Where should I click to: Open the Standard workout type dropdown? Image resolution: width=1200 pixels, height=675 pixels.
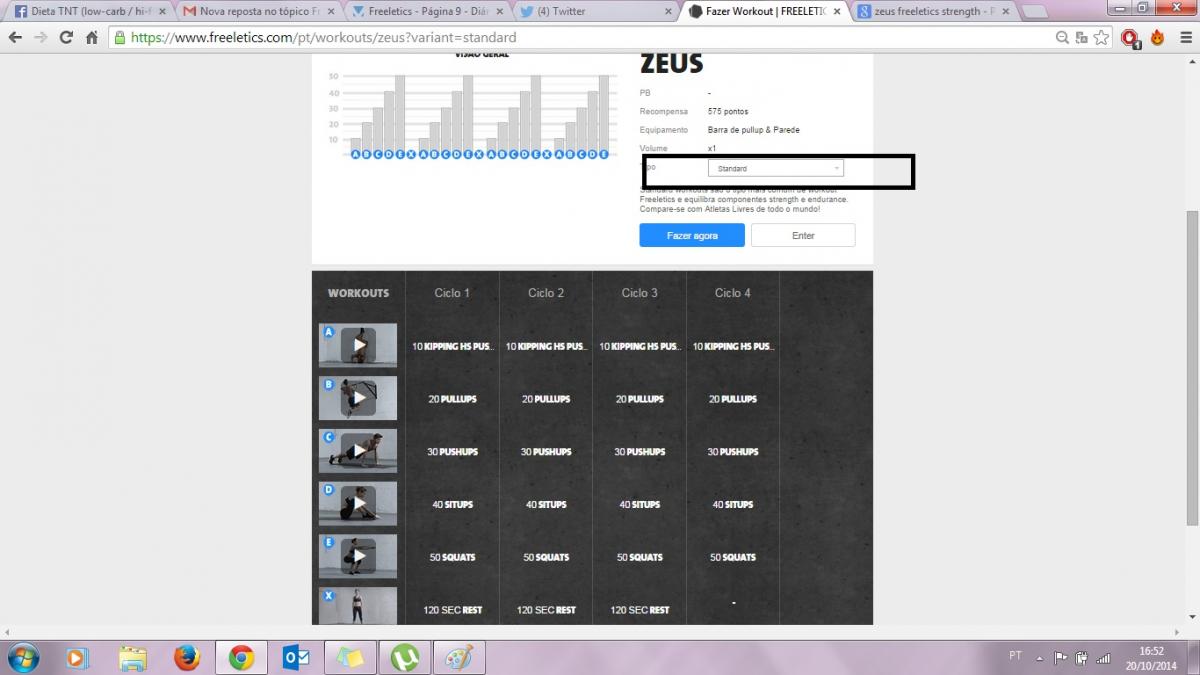(775, 168)
